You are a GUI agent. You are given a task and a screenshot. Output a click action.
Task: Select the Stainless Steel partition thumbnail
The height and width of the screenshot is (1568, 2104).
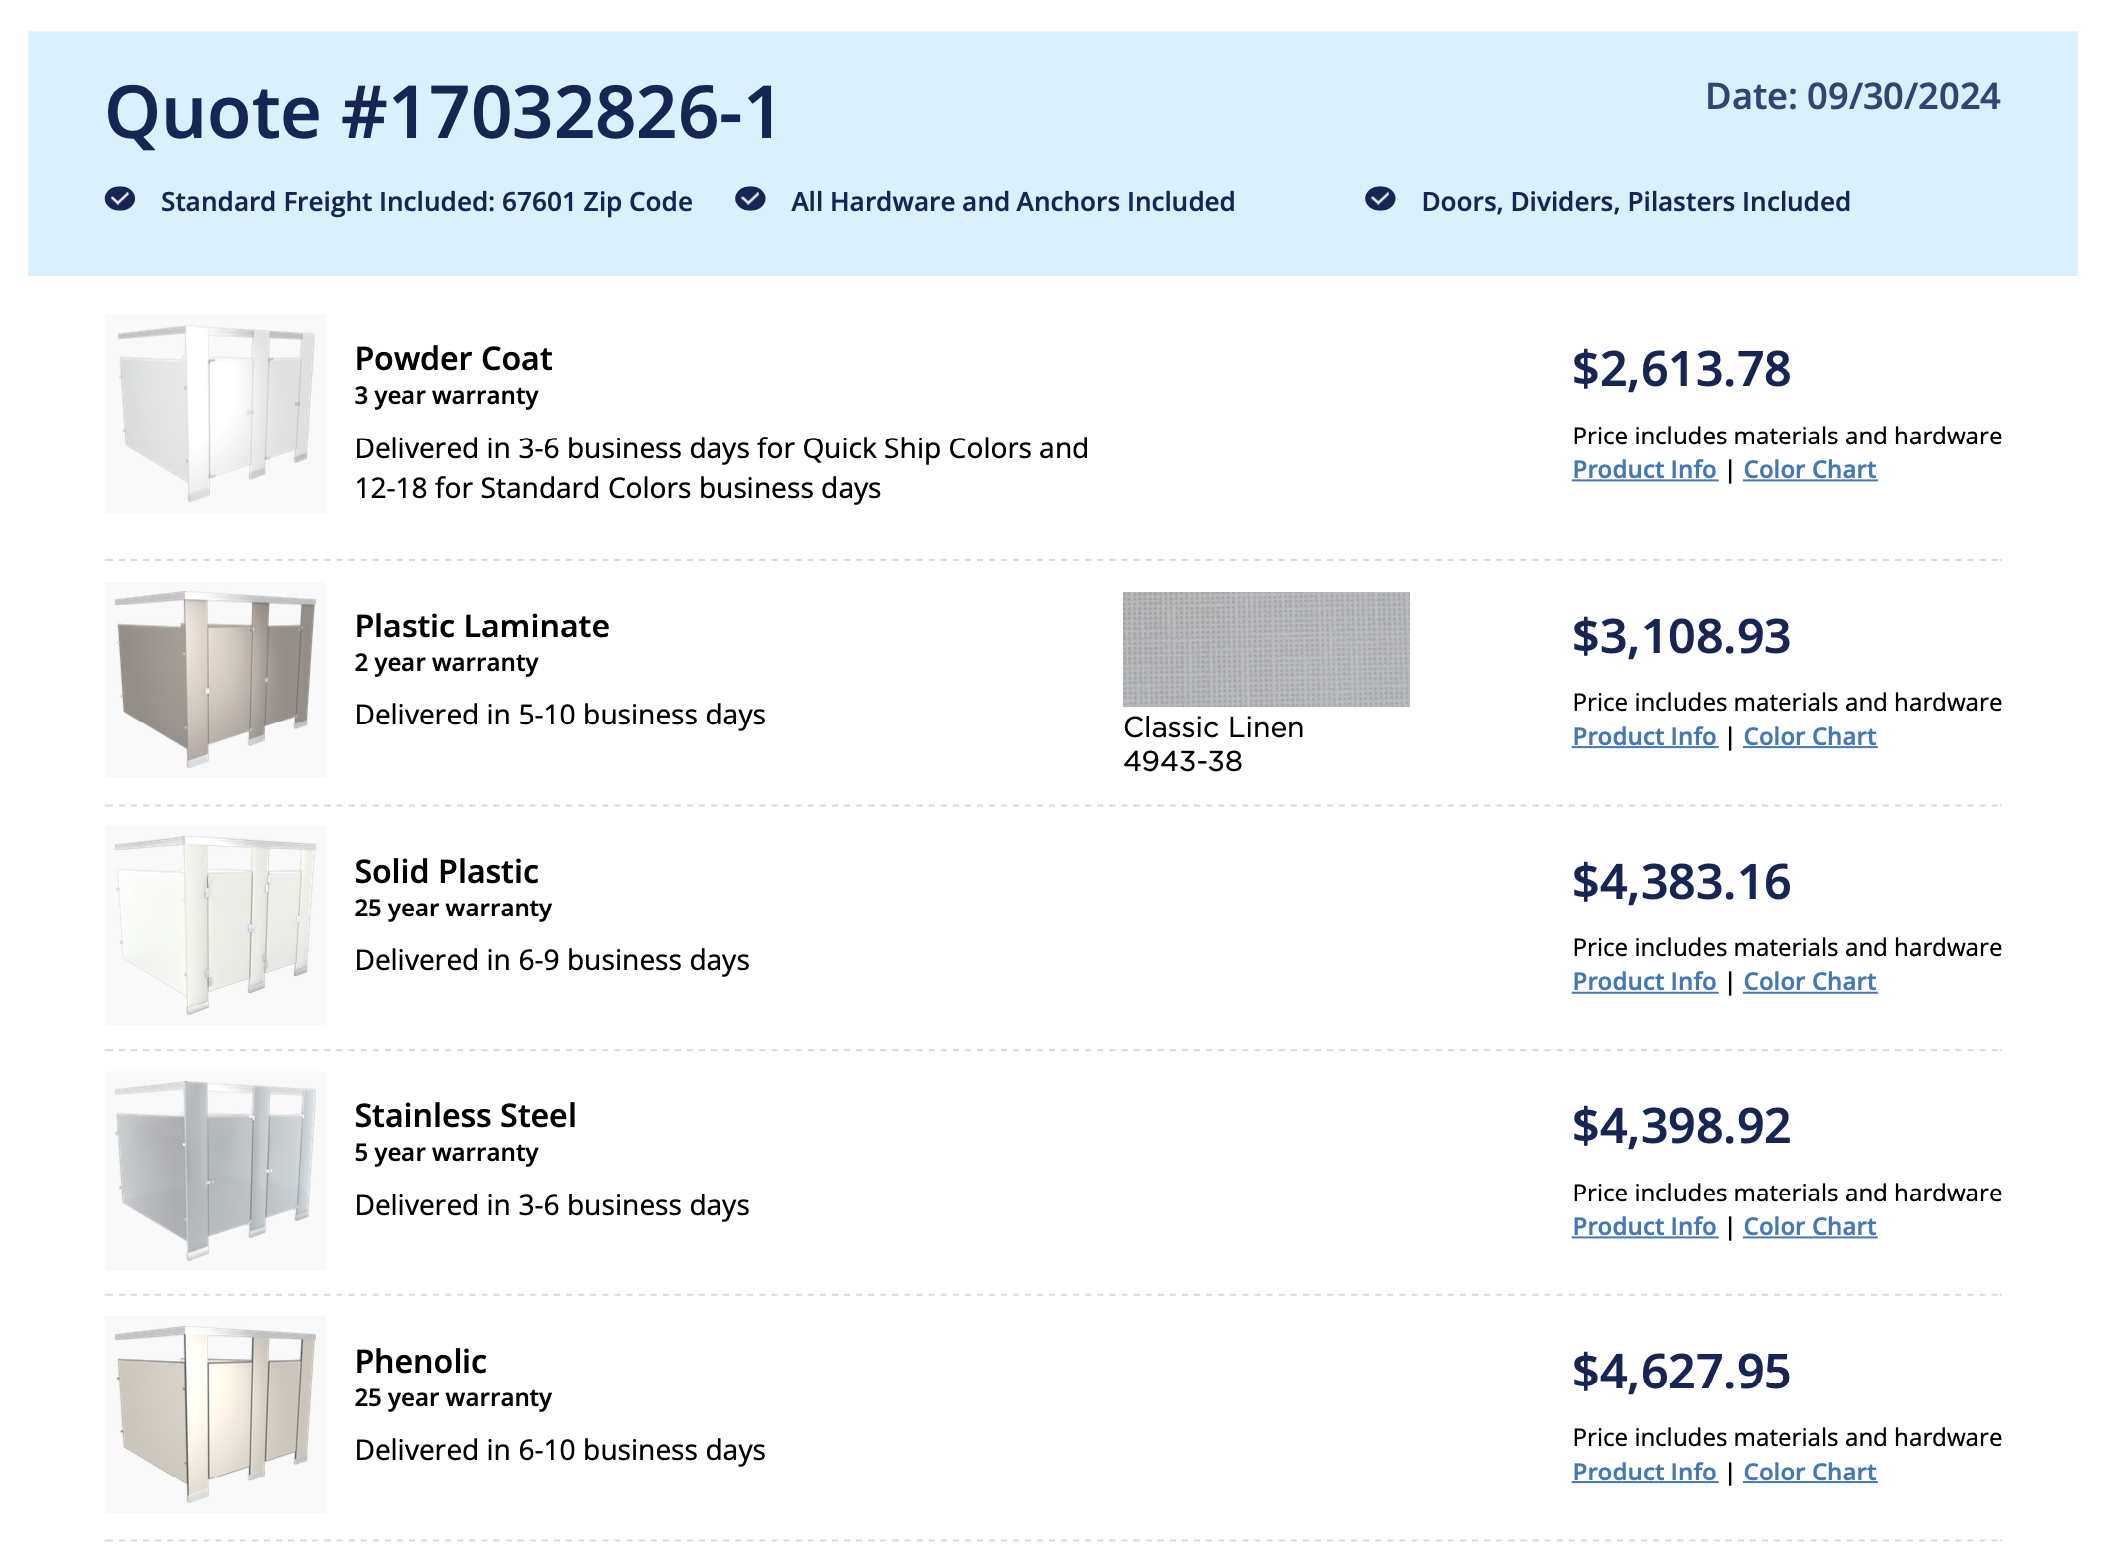click(215, 1170)
